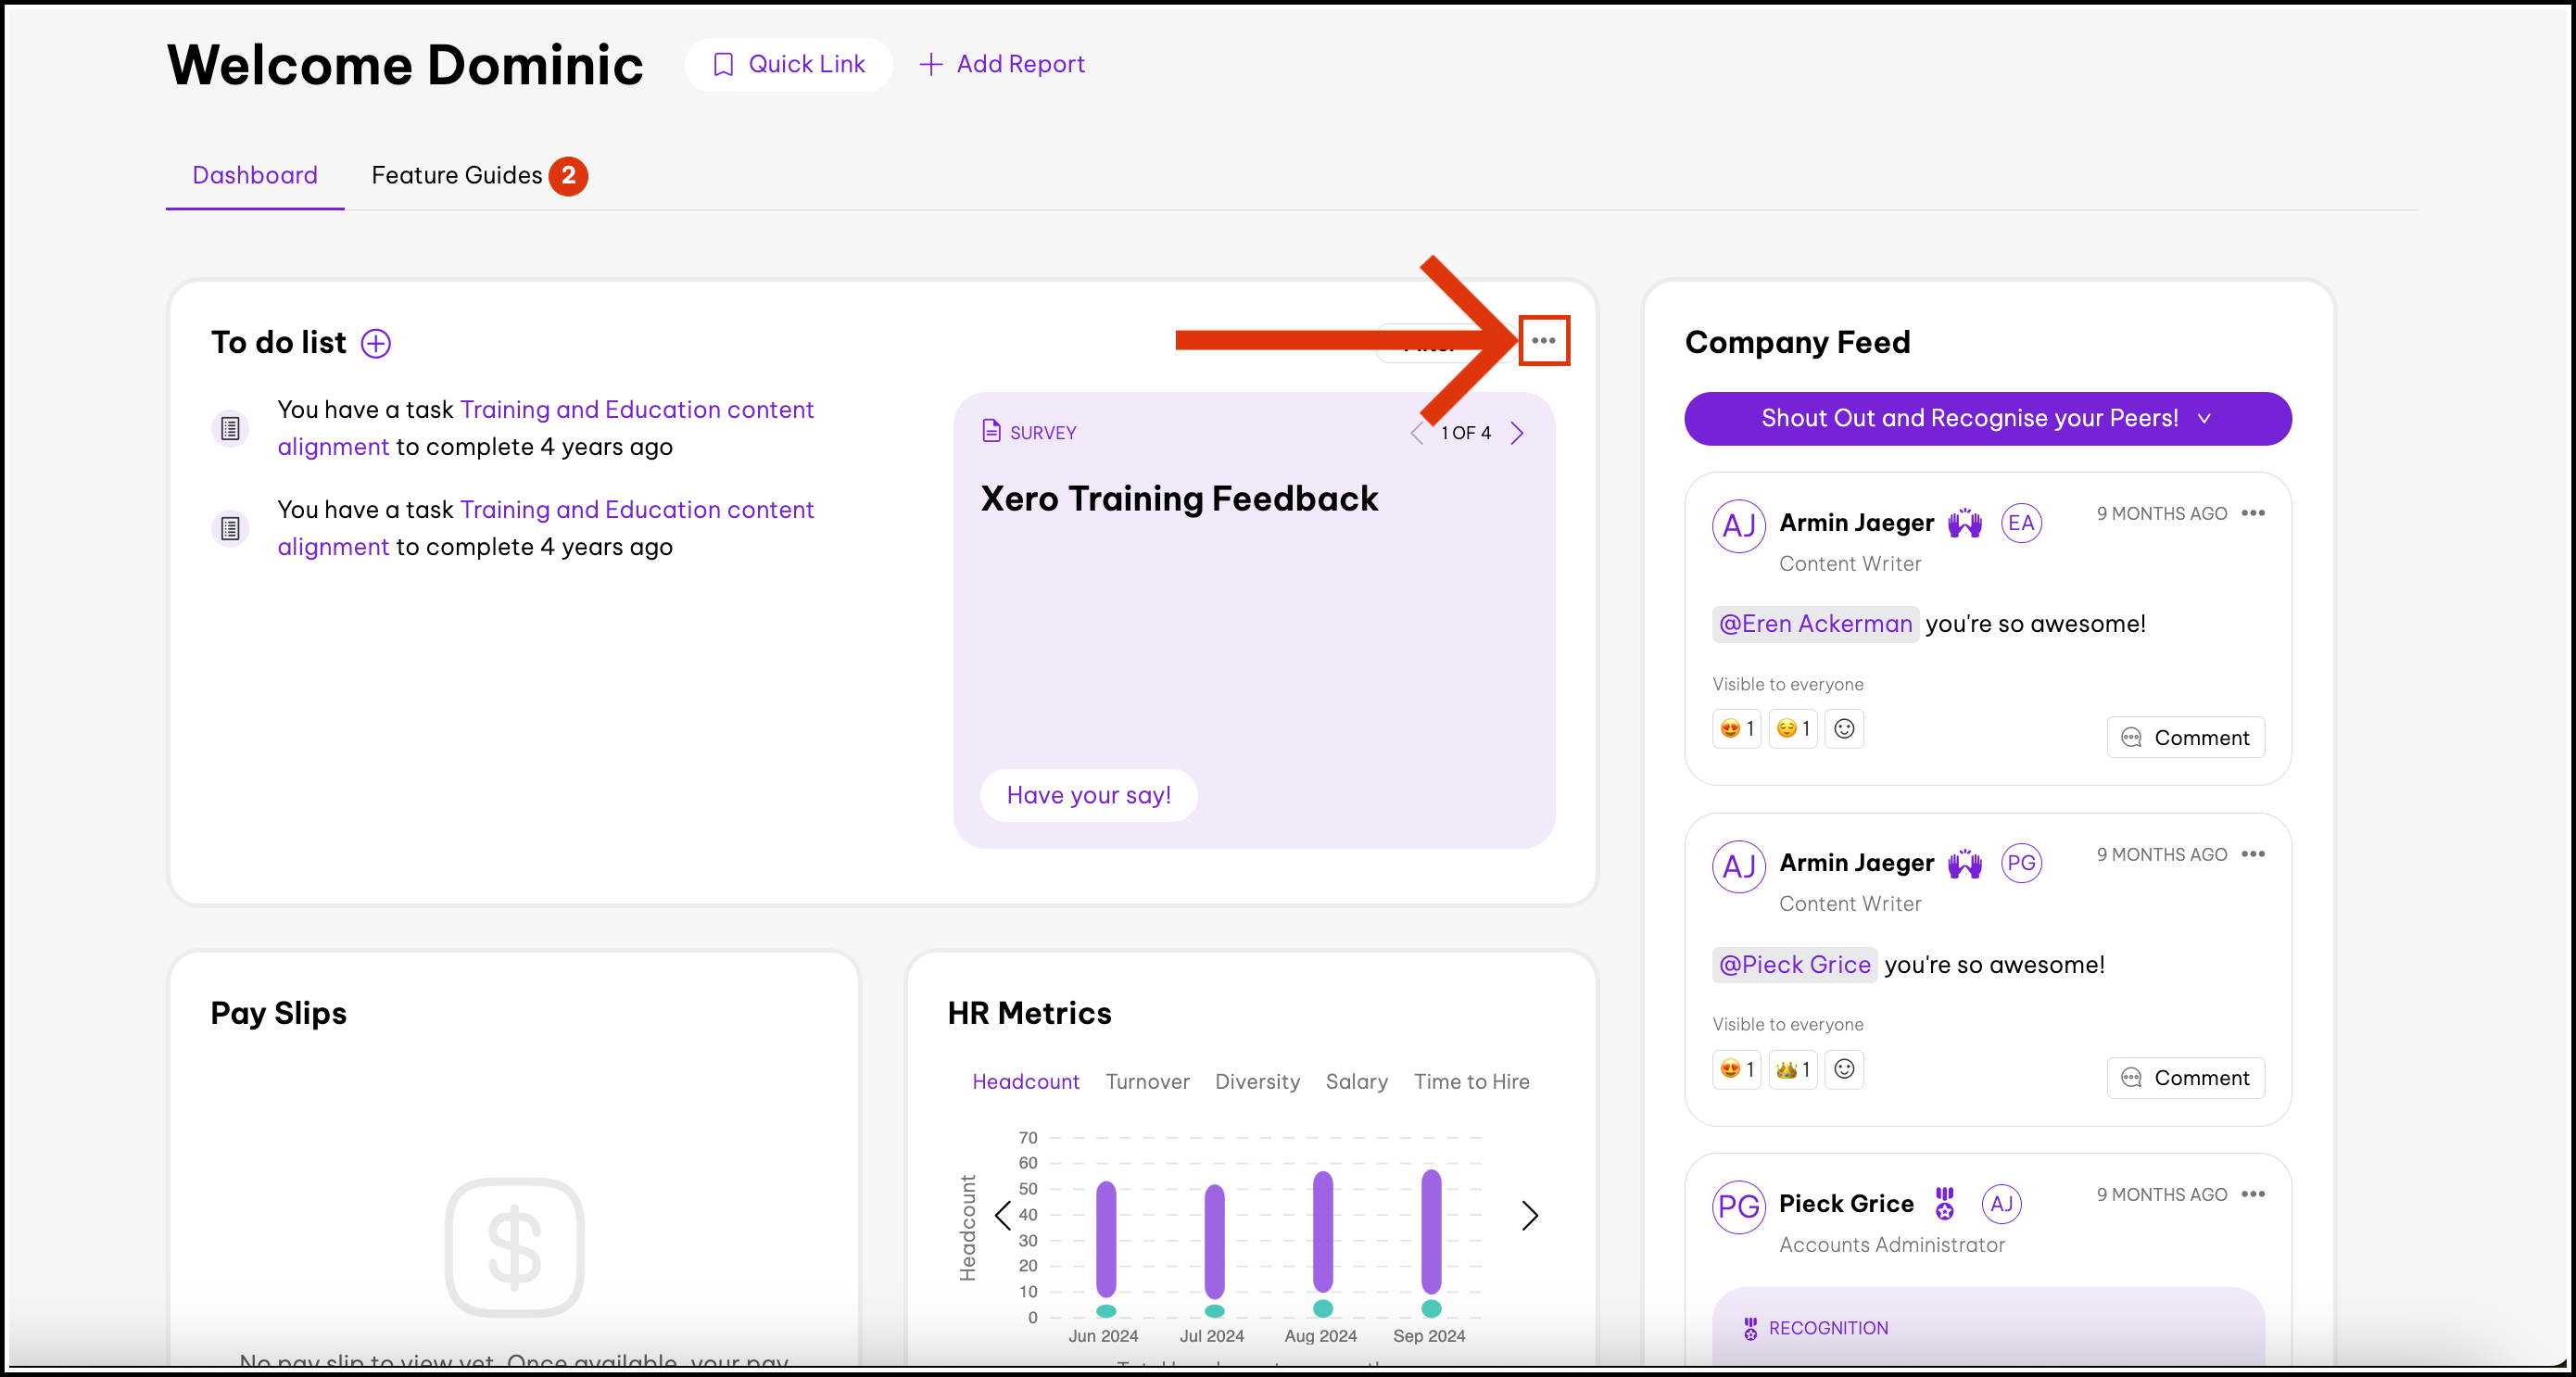
Task: Click the Have your say! button
Action: pos(1088,795)
